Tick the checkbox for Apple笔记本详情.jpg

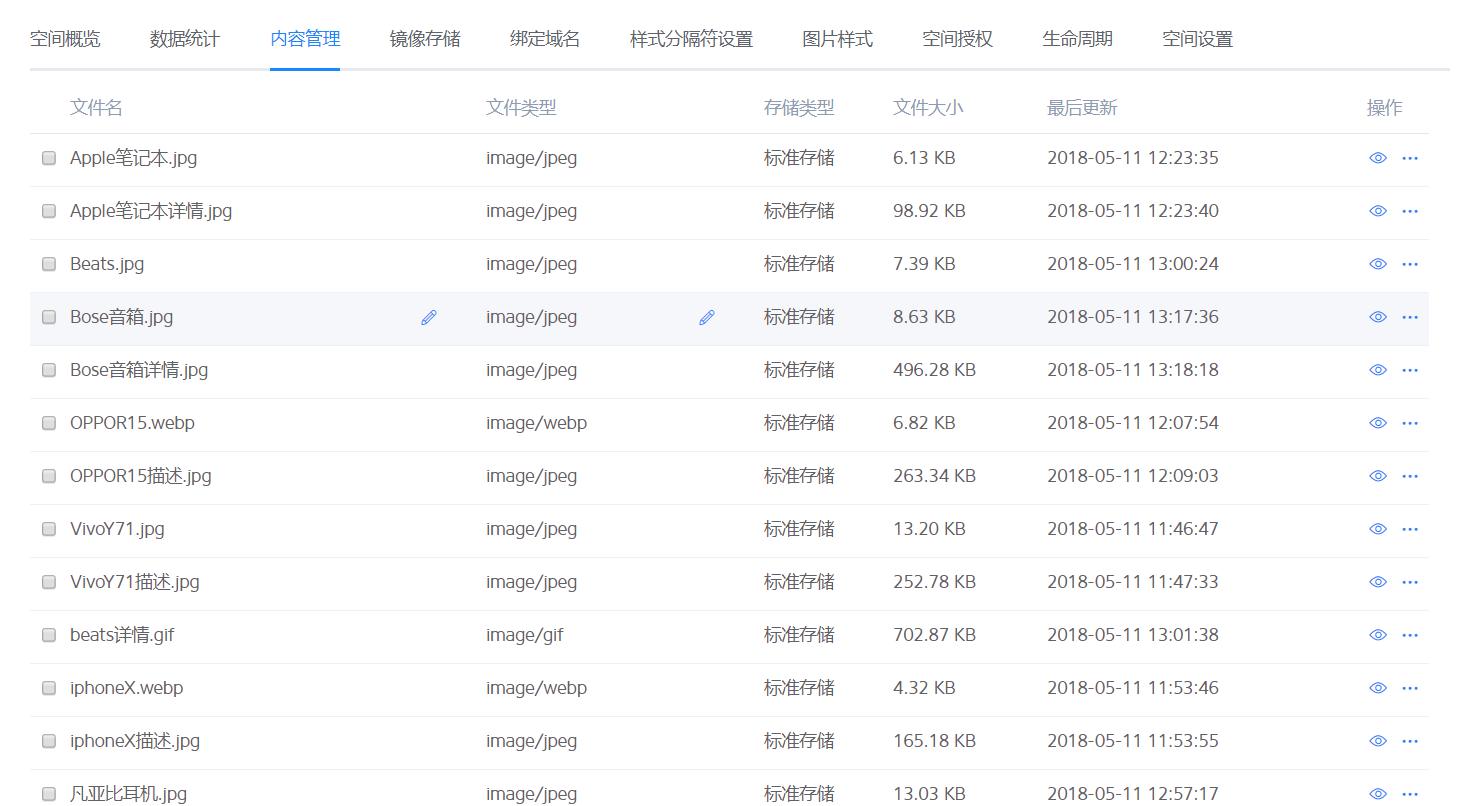[49, 211]
